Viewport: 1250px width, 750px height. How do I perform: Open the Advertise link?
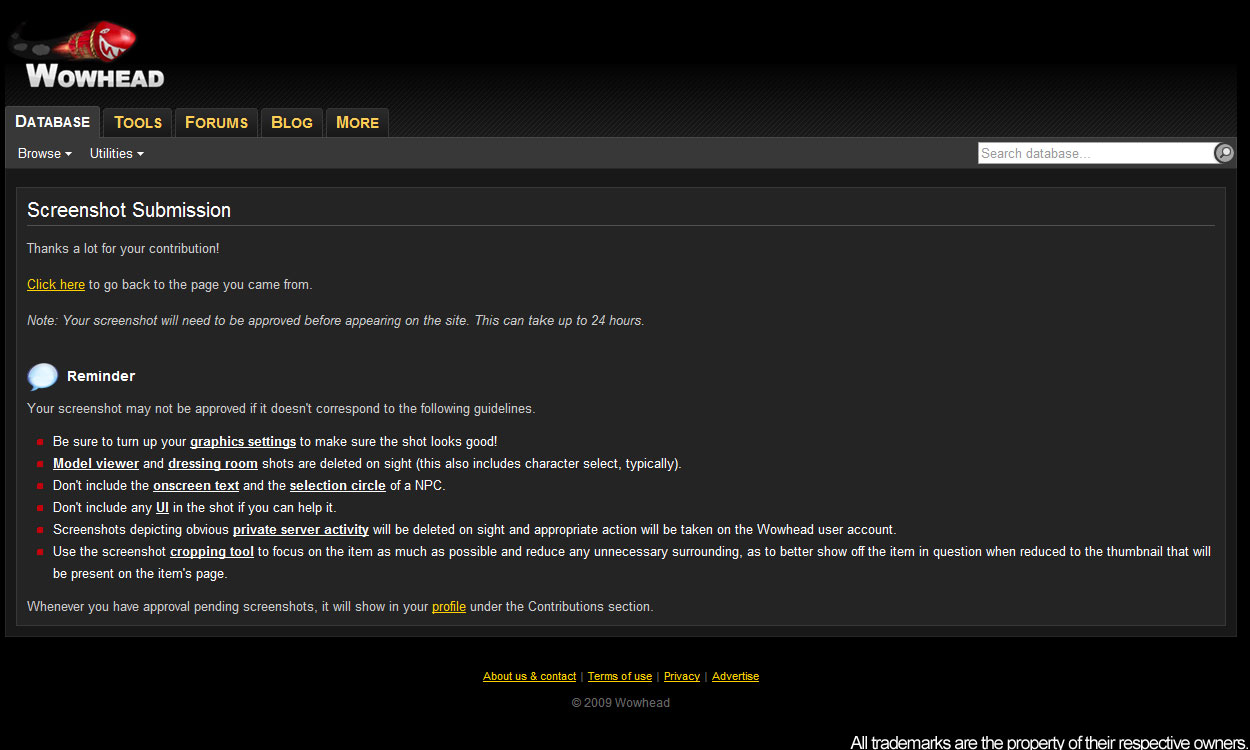click(735, 676)
